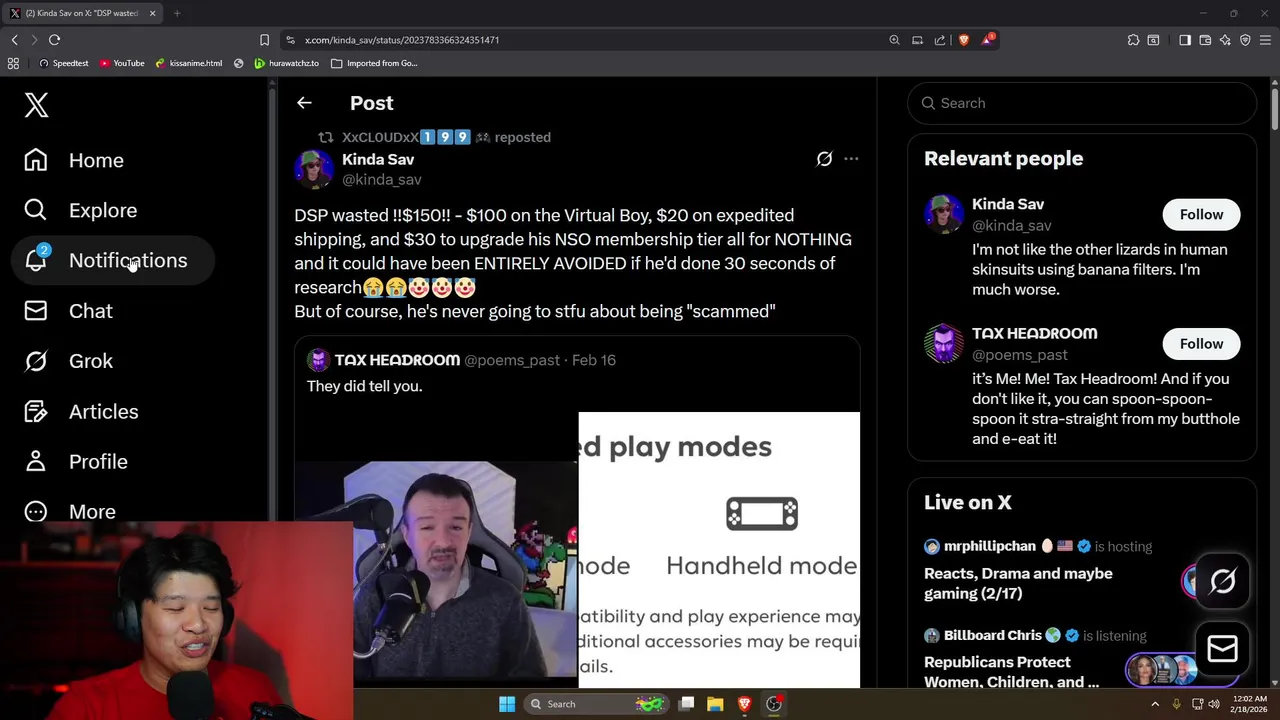Click the X logo in sidebar
The image size is (1280, 720).
[x=36, y=105]
